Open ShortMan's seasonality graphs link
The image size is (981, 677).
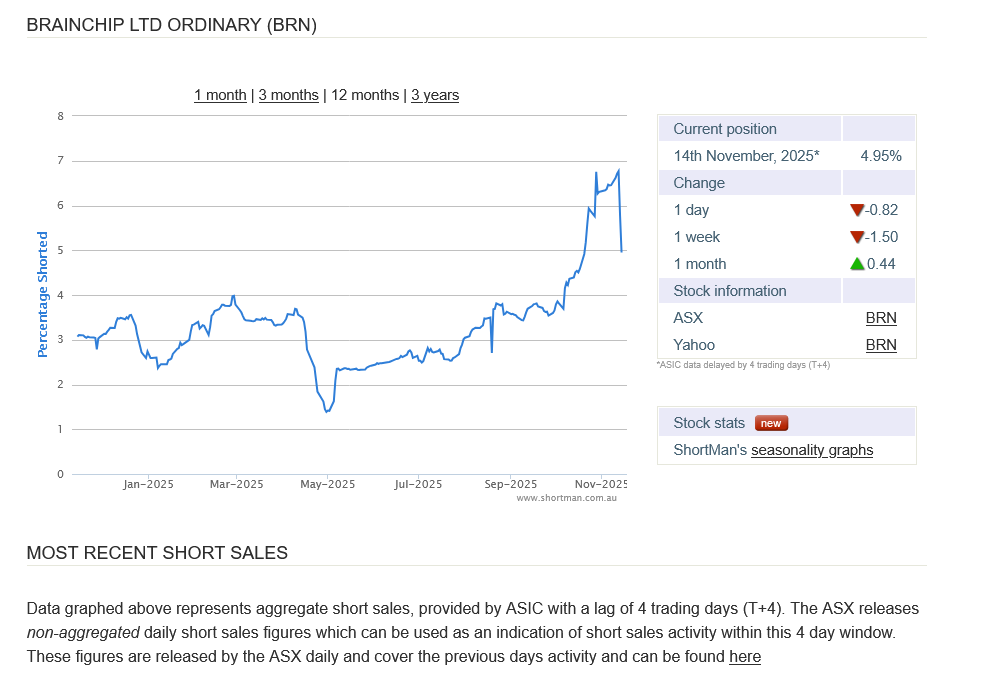(x=812, y=450)
